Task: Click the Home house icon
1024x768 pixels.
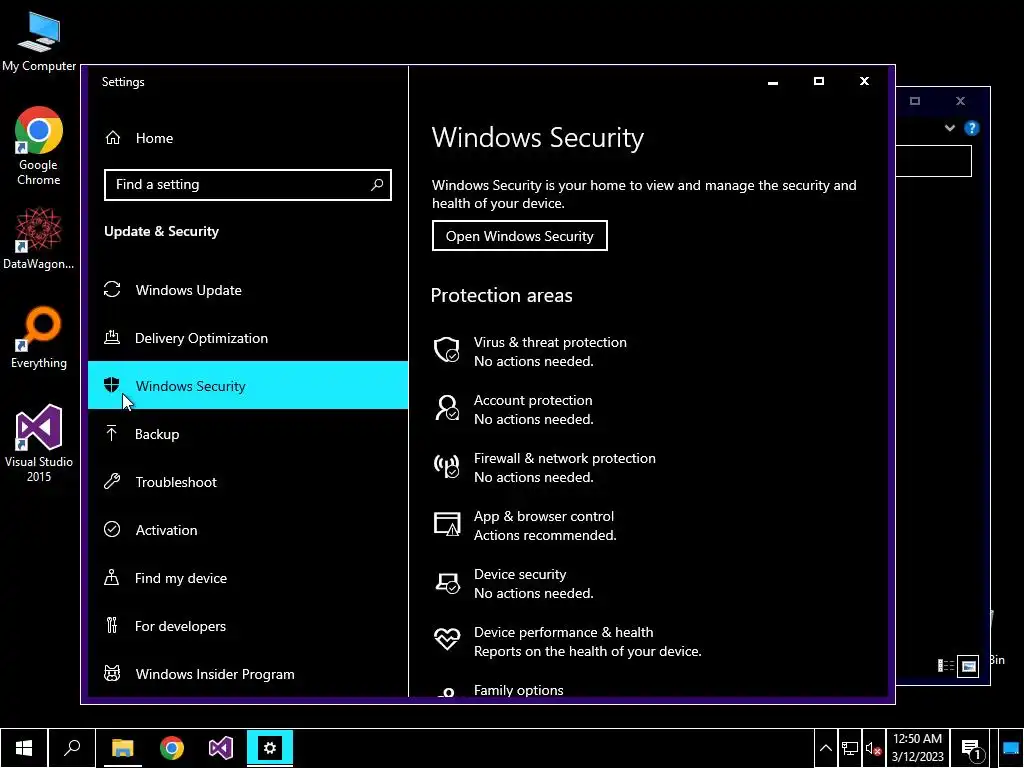Action: (113, 138)
